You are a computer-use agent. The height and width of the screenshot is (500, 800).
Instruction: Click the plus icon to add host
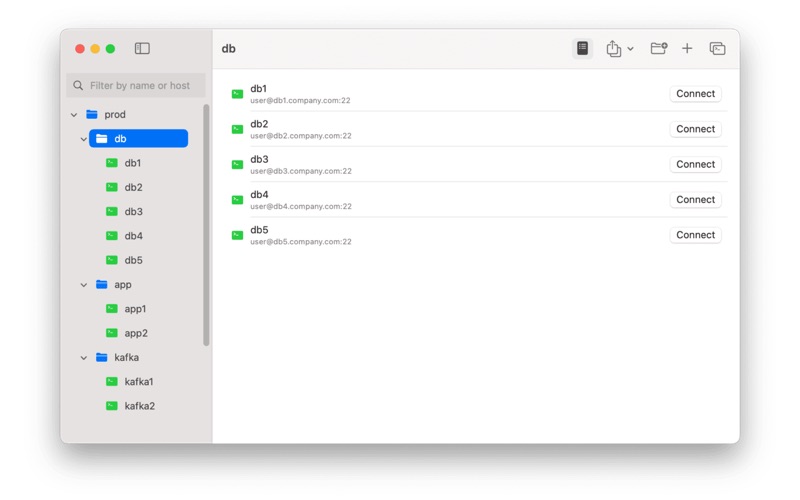(687, 48)
